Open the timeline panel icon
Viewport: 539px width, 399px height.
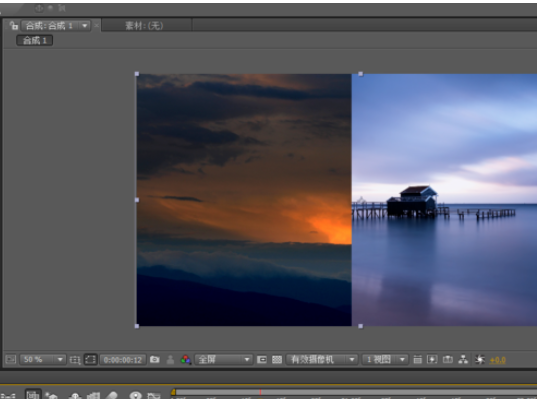tap(448, 360)
